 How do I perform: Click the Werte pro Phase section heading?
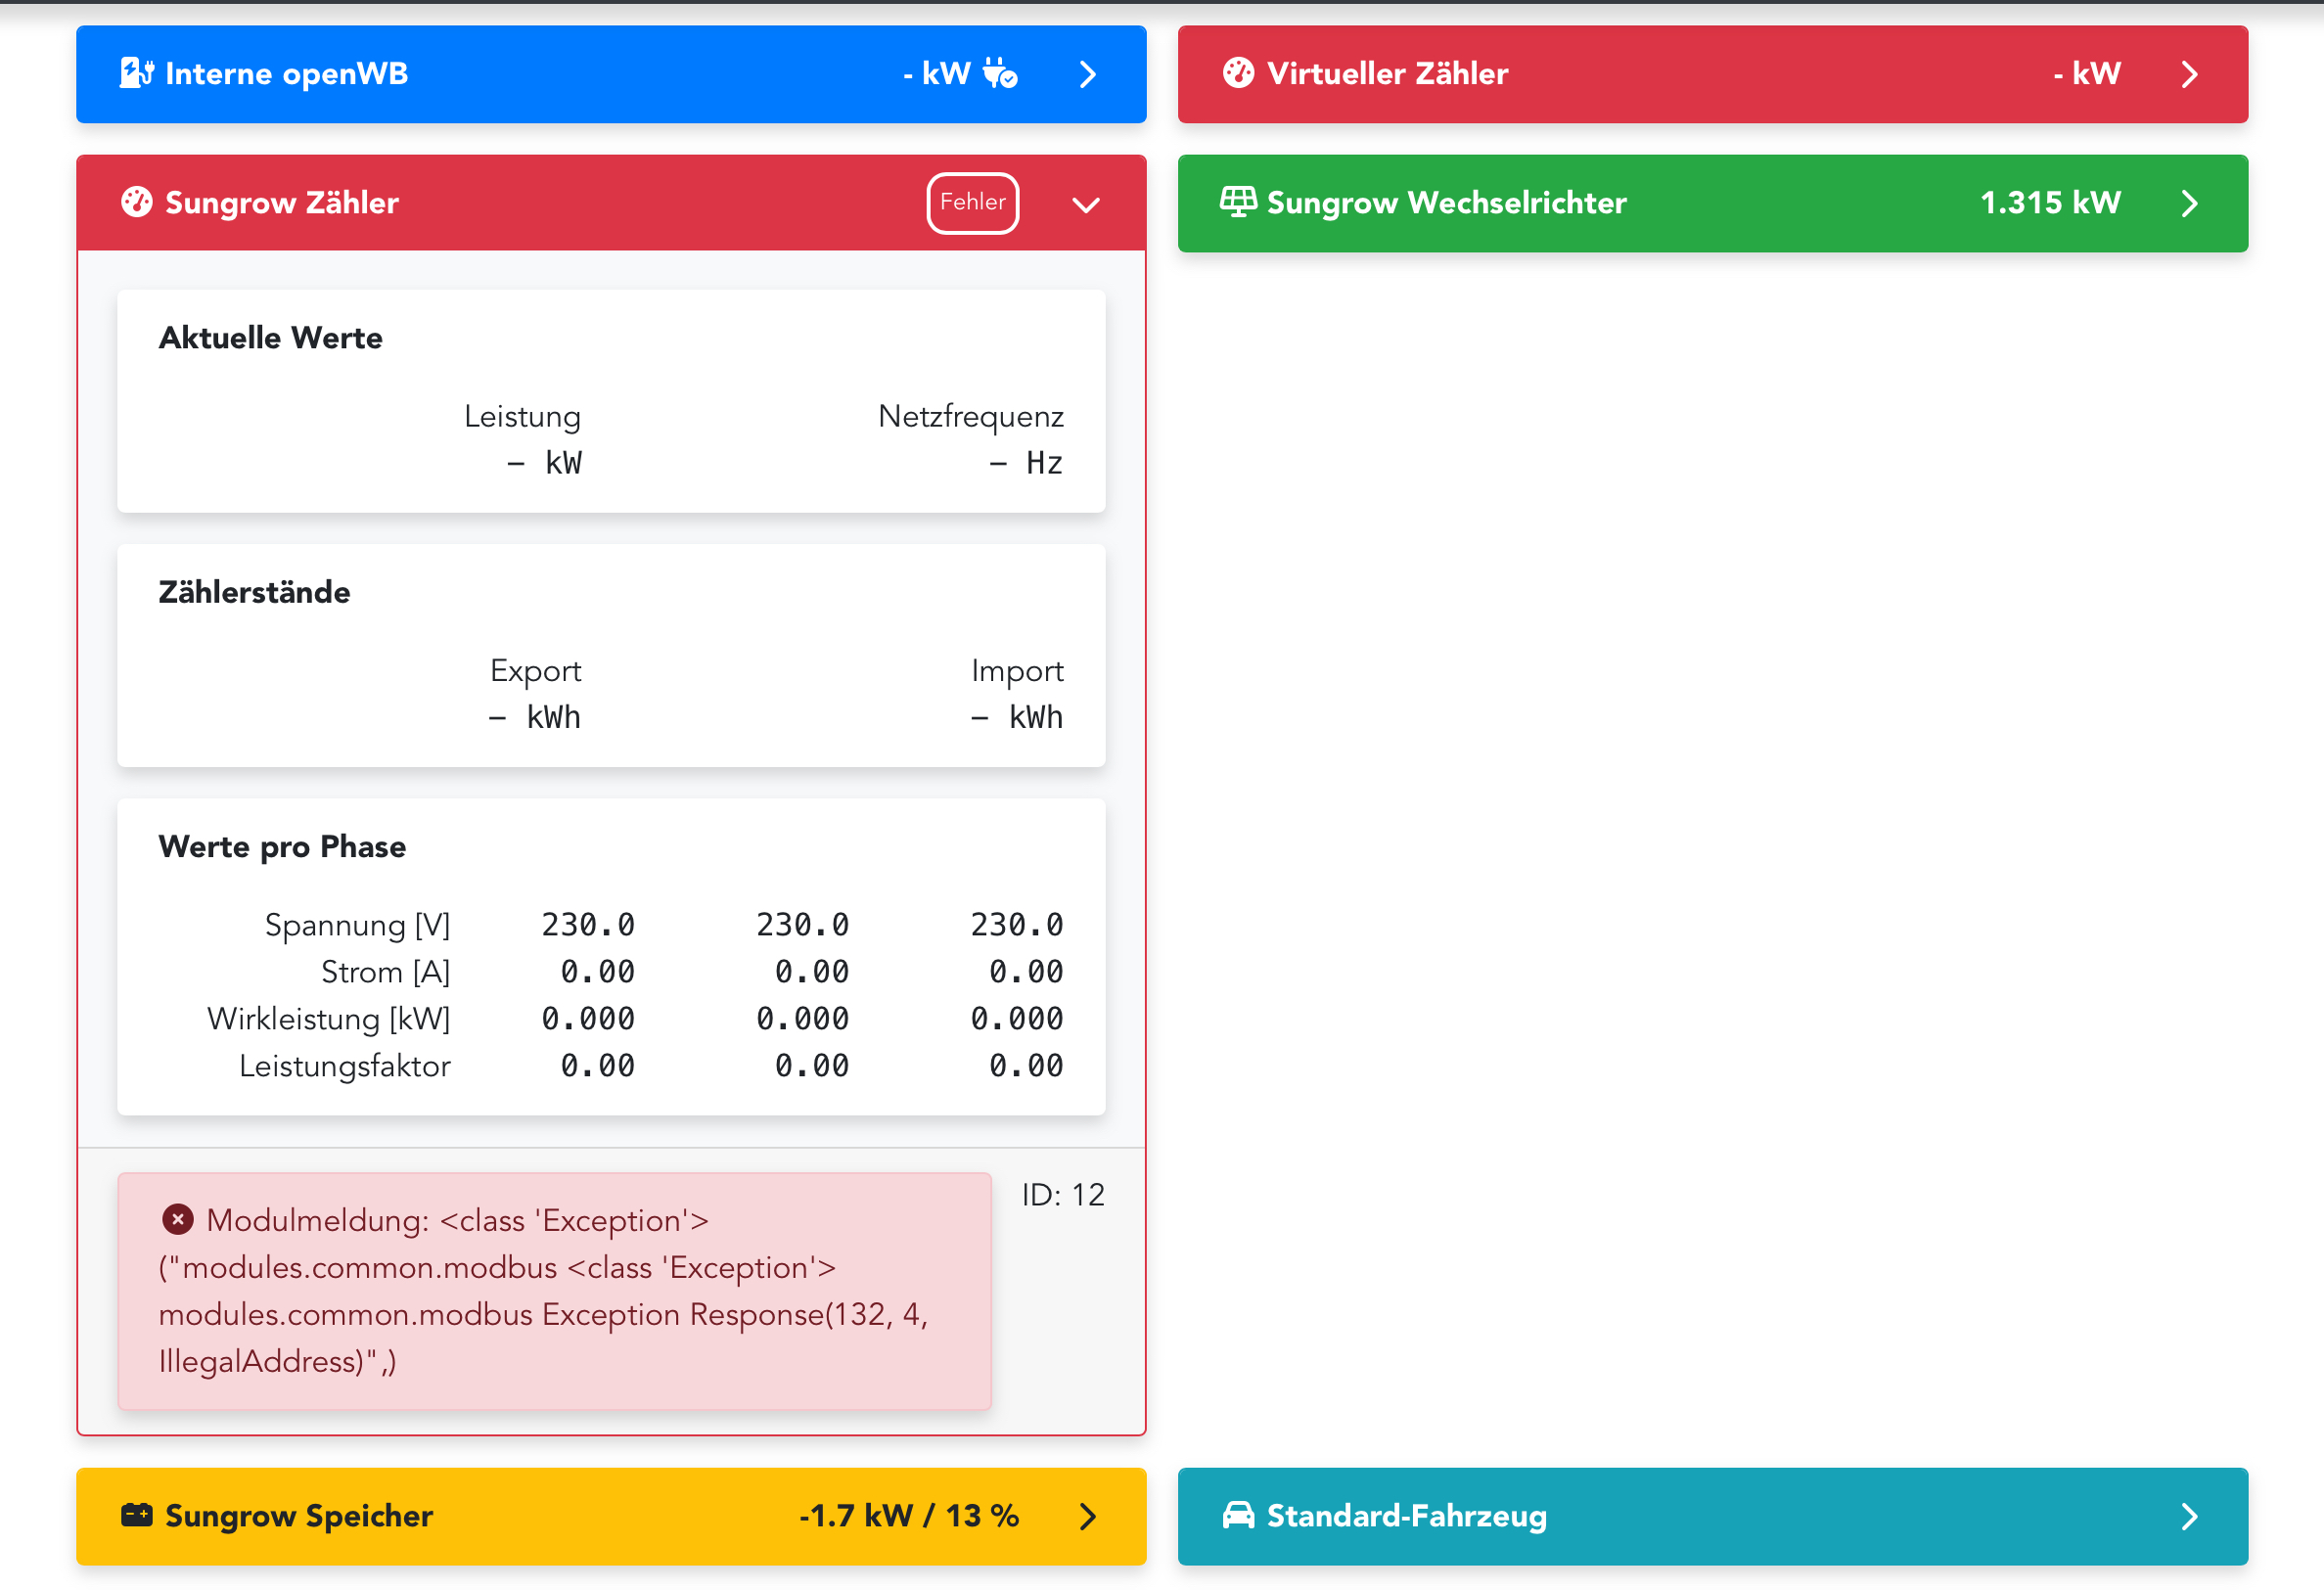point(282,846)
